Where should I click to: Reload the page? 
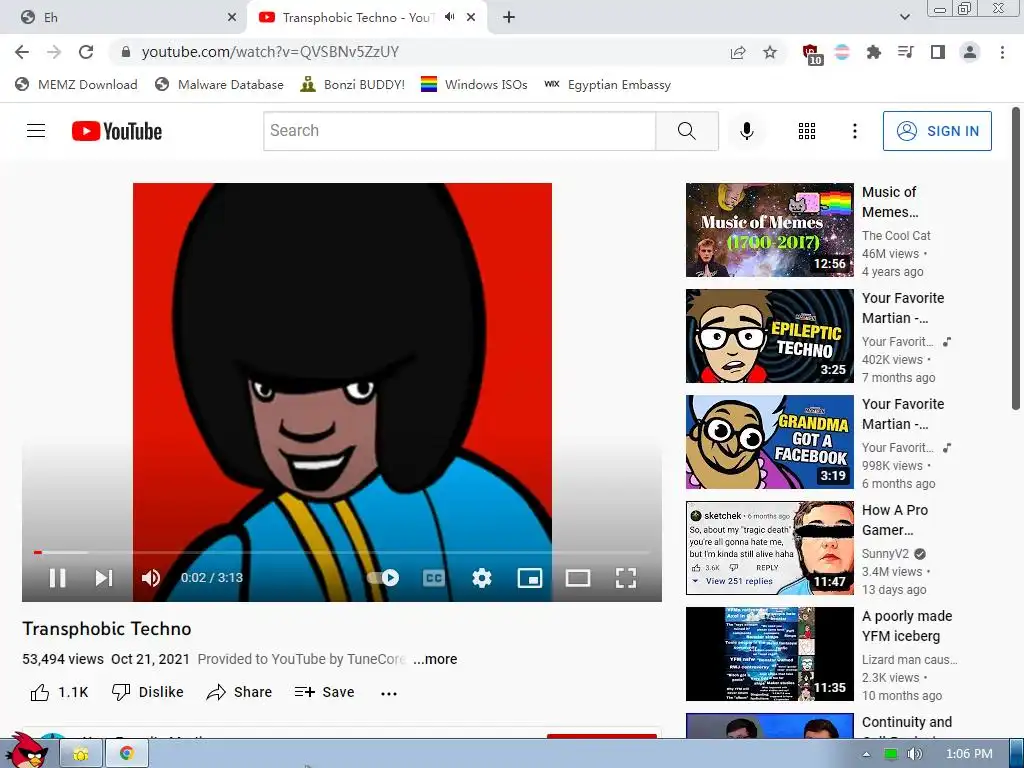tap(86, 52)
